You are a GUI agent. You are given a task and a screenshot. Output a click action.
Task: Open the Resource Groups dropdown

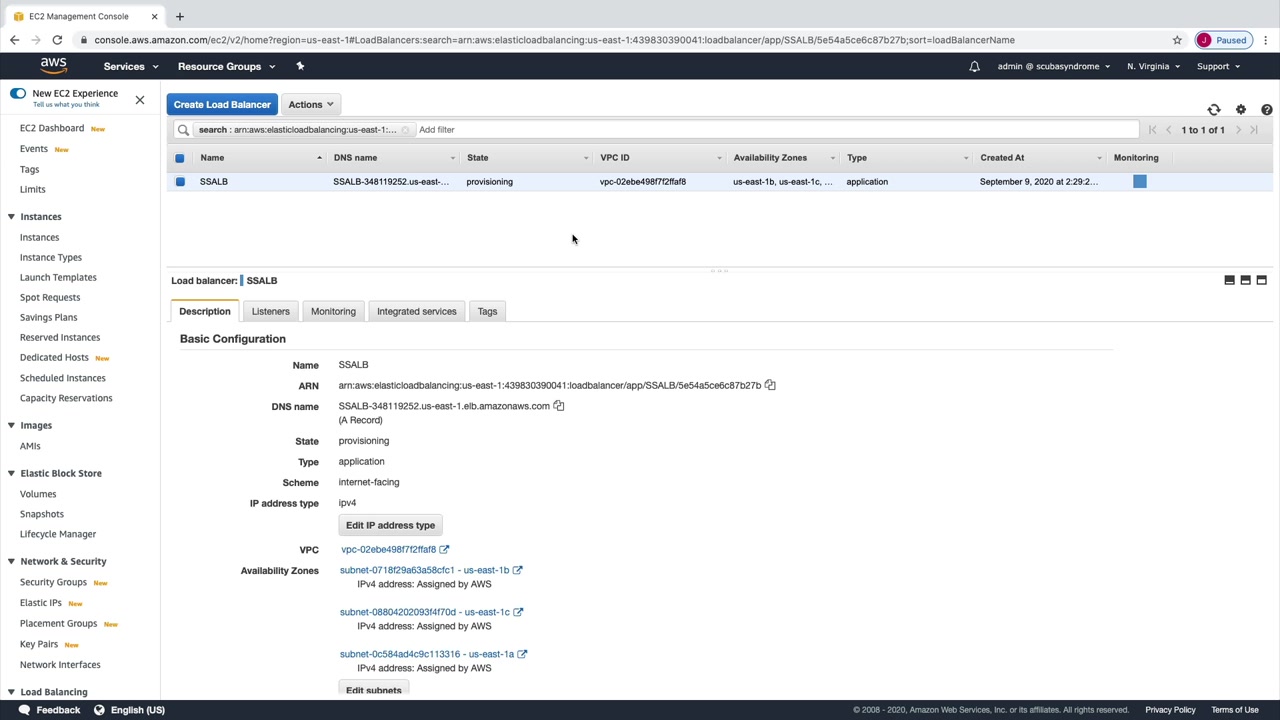coord(225,66)
